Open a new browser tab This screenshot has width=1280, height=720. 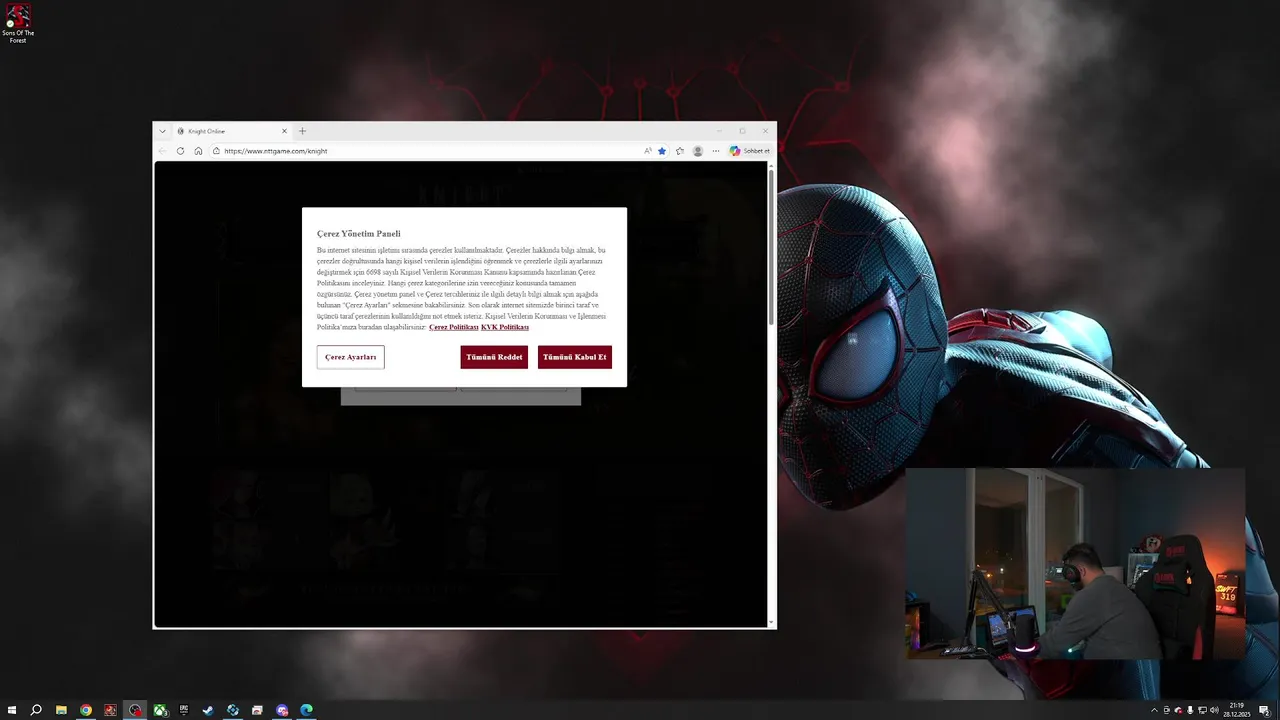(302, 131)
